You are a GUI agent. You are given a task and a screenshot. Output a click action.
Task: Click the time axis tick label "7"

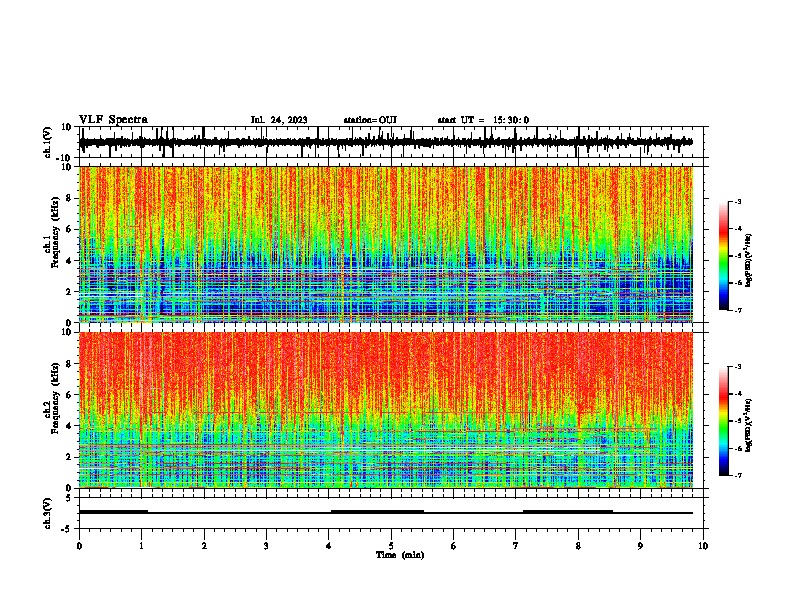516,546
